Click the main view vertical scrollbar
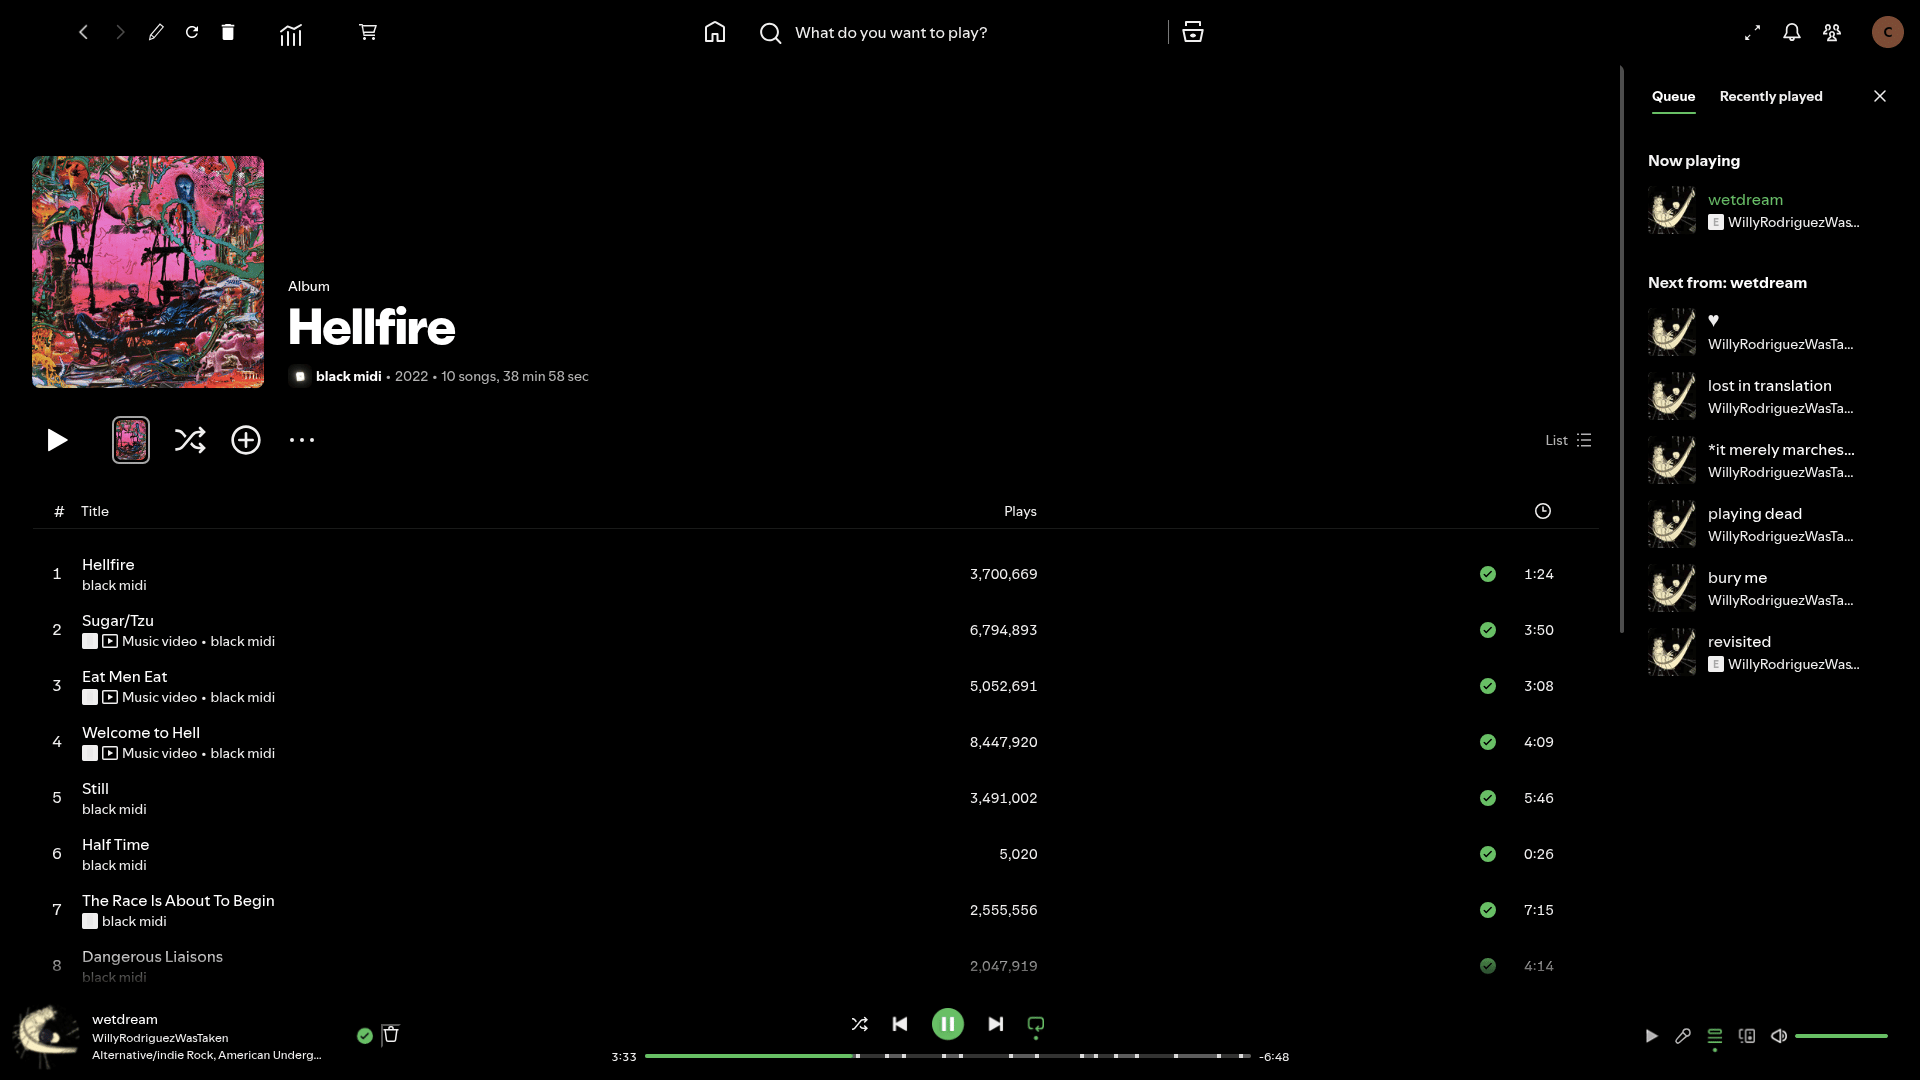The height and width of the screenshot is (1080, 1920). 1622,349
